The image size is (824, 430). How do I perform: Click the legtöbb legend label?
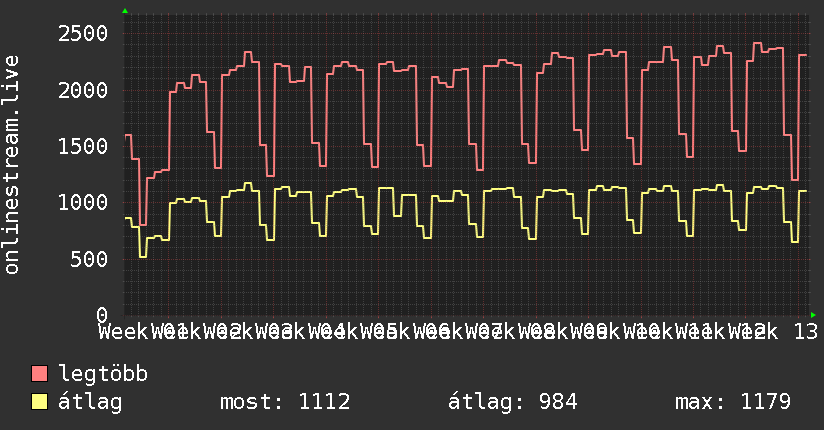click(x=103, y=374)
